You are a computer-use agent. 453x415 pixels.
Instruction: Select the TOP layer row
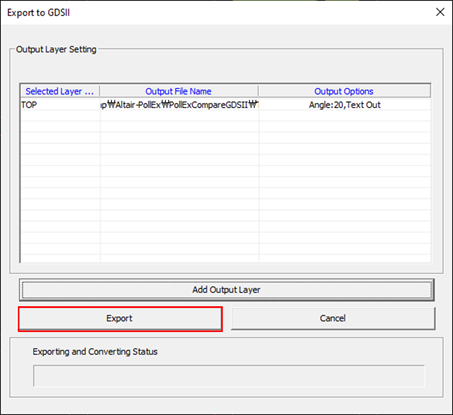click(x=225, y=105)
